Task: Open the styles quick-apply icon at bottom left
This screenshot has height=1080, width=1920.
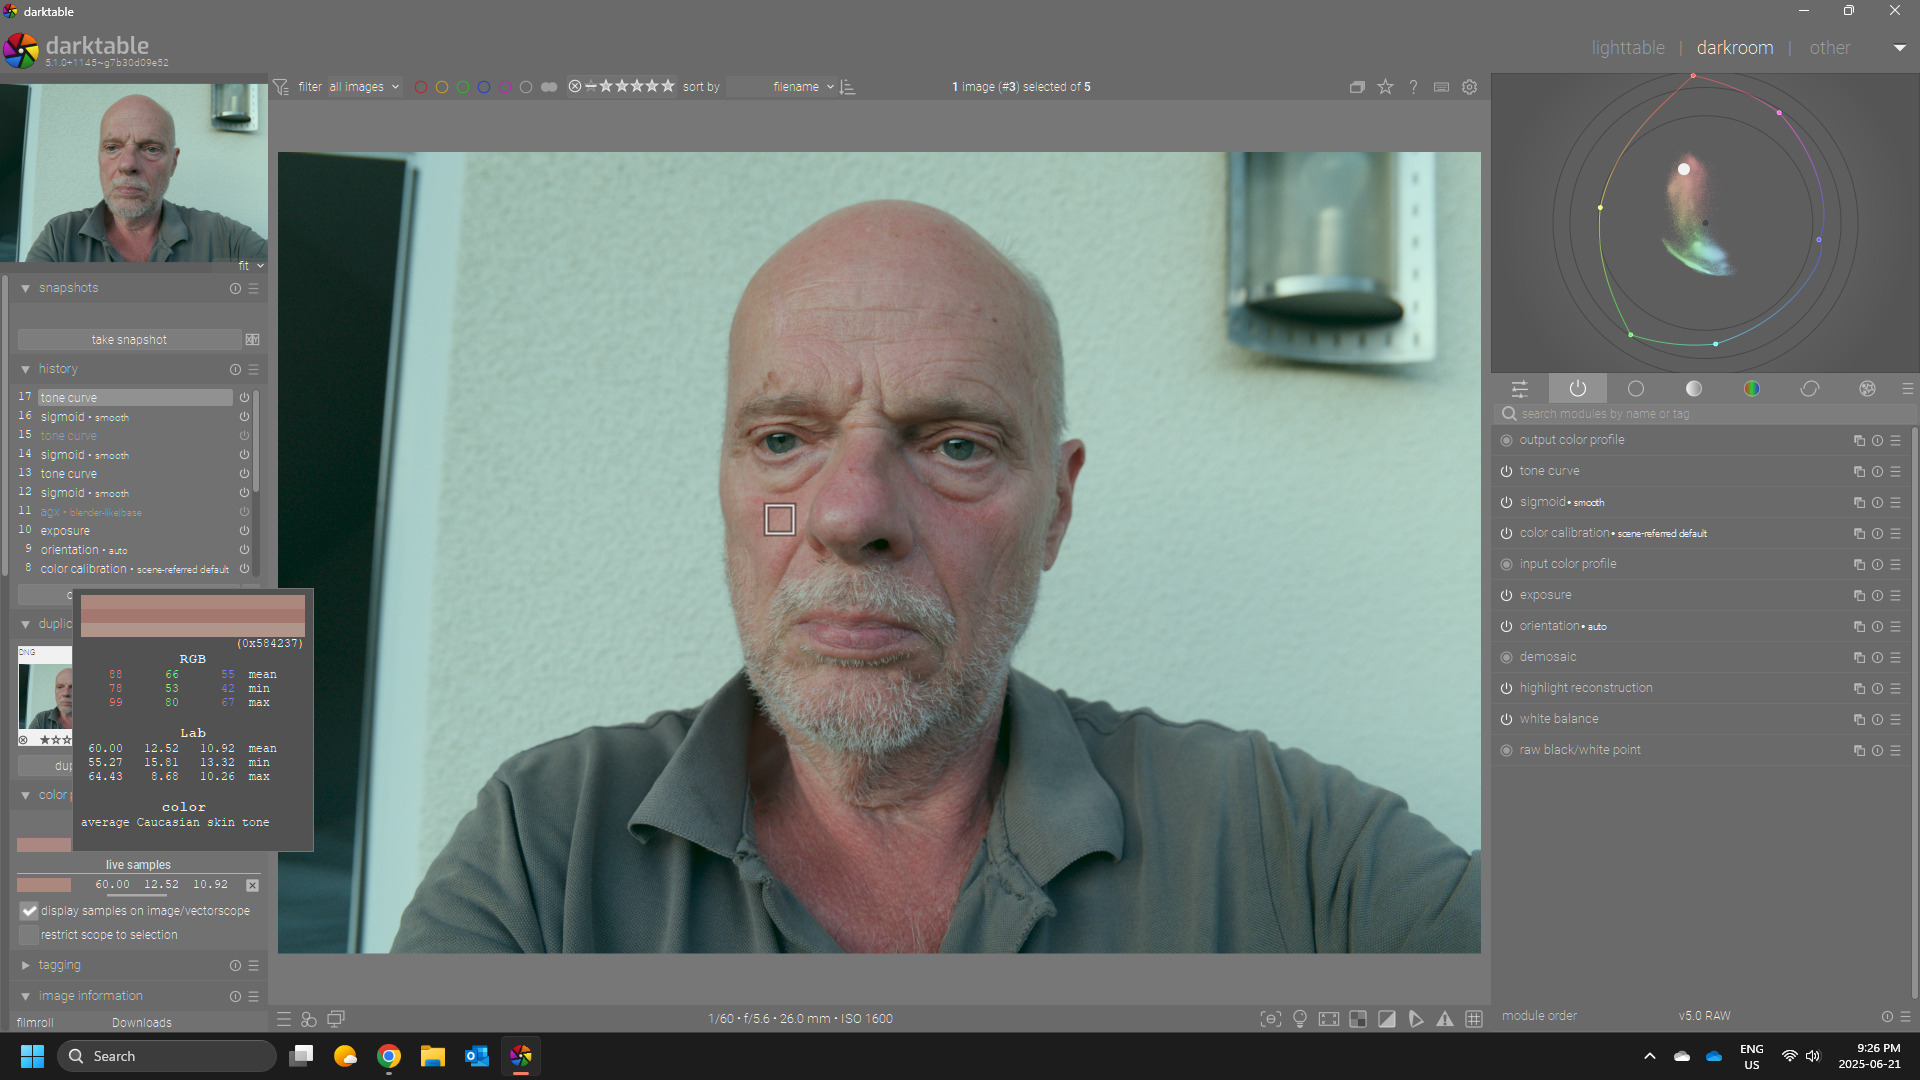Action: coord(309,1019)
